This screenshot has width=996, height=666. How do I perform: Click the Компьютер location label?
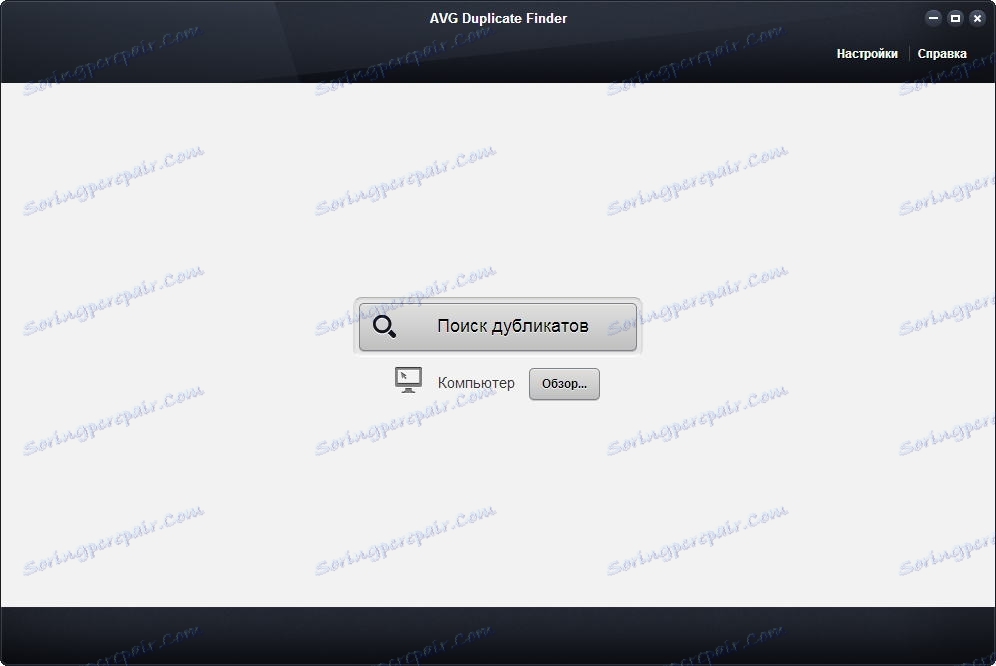click(476, 383)
